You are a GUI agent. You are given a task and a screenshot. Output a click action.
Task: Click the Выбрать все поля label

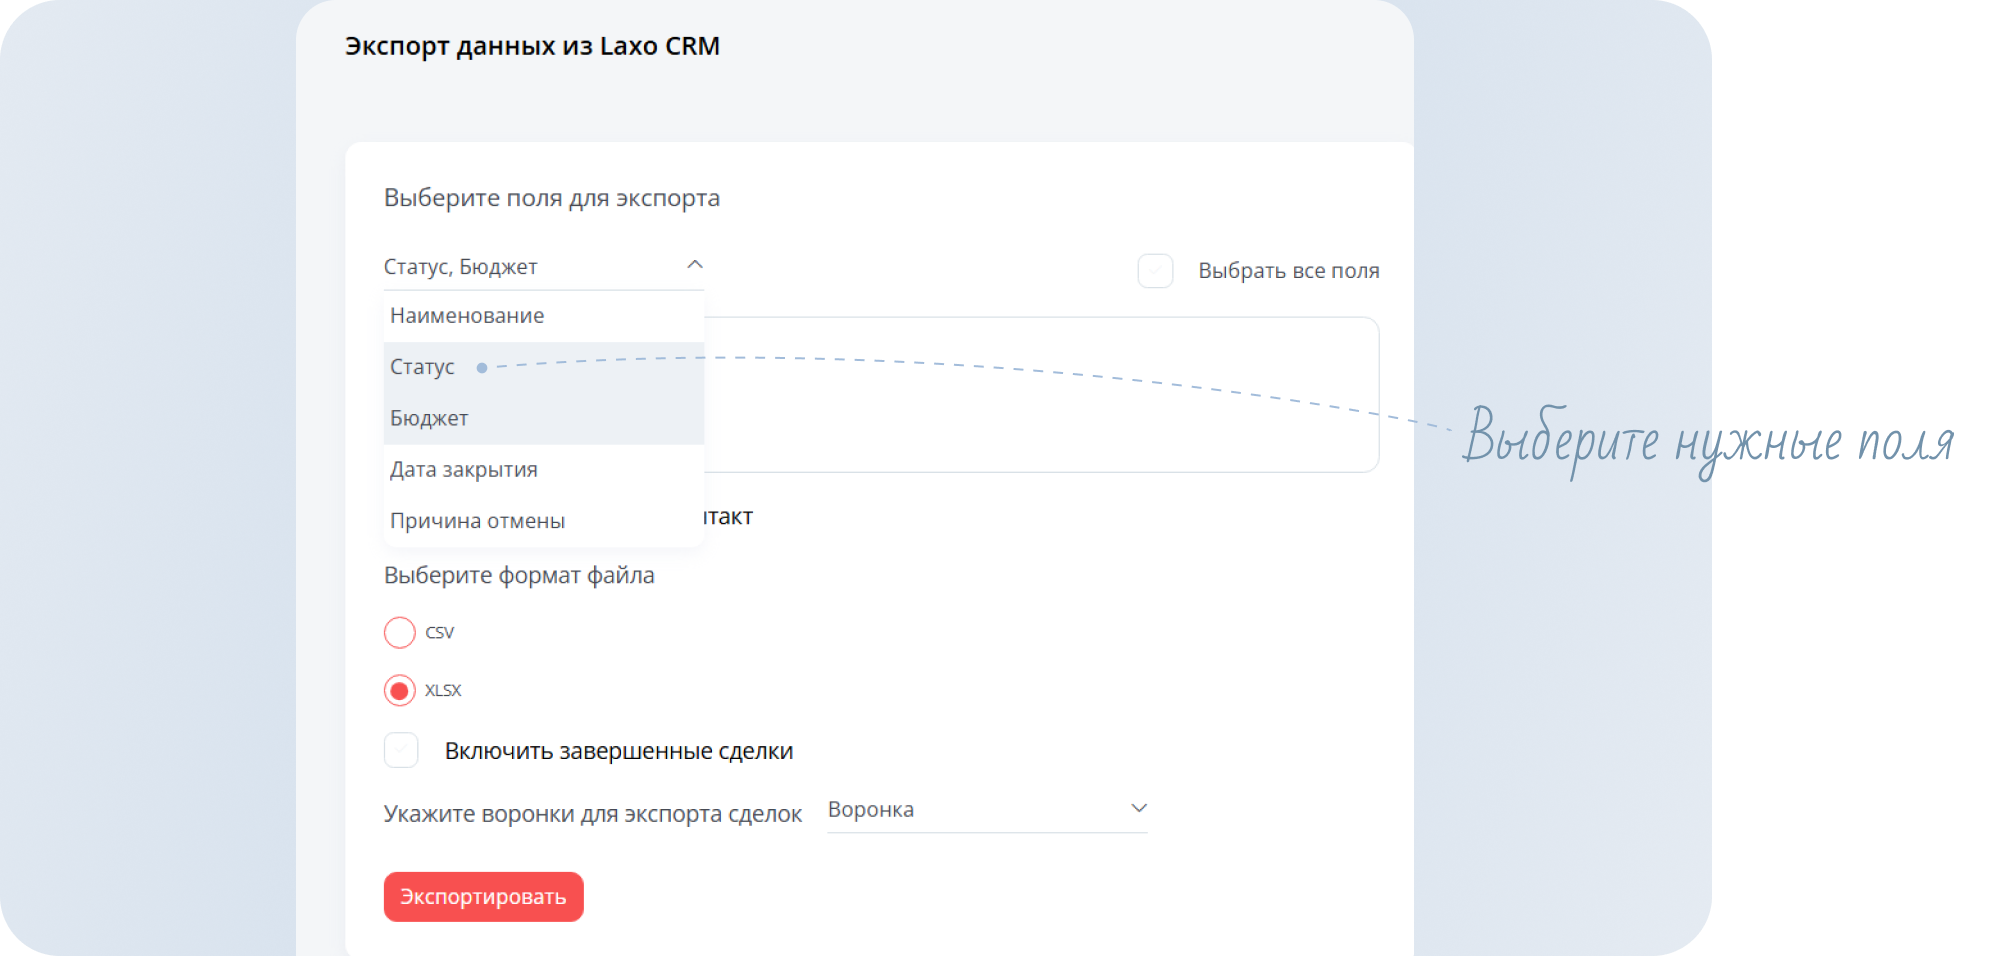1289,271
